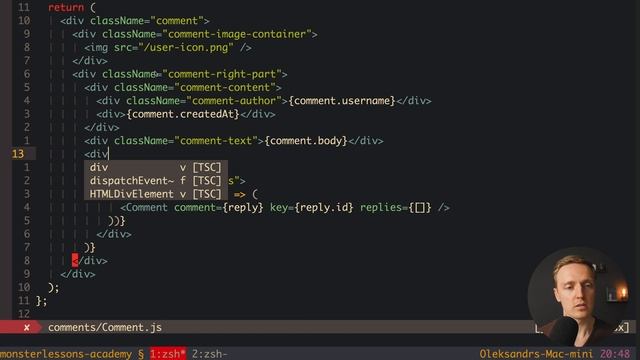Click the key={reply.id} prop

311,207
